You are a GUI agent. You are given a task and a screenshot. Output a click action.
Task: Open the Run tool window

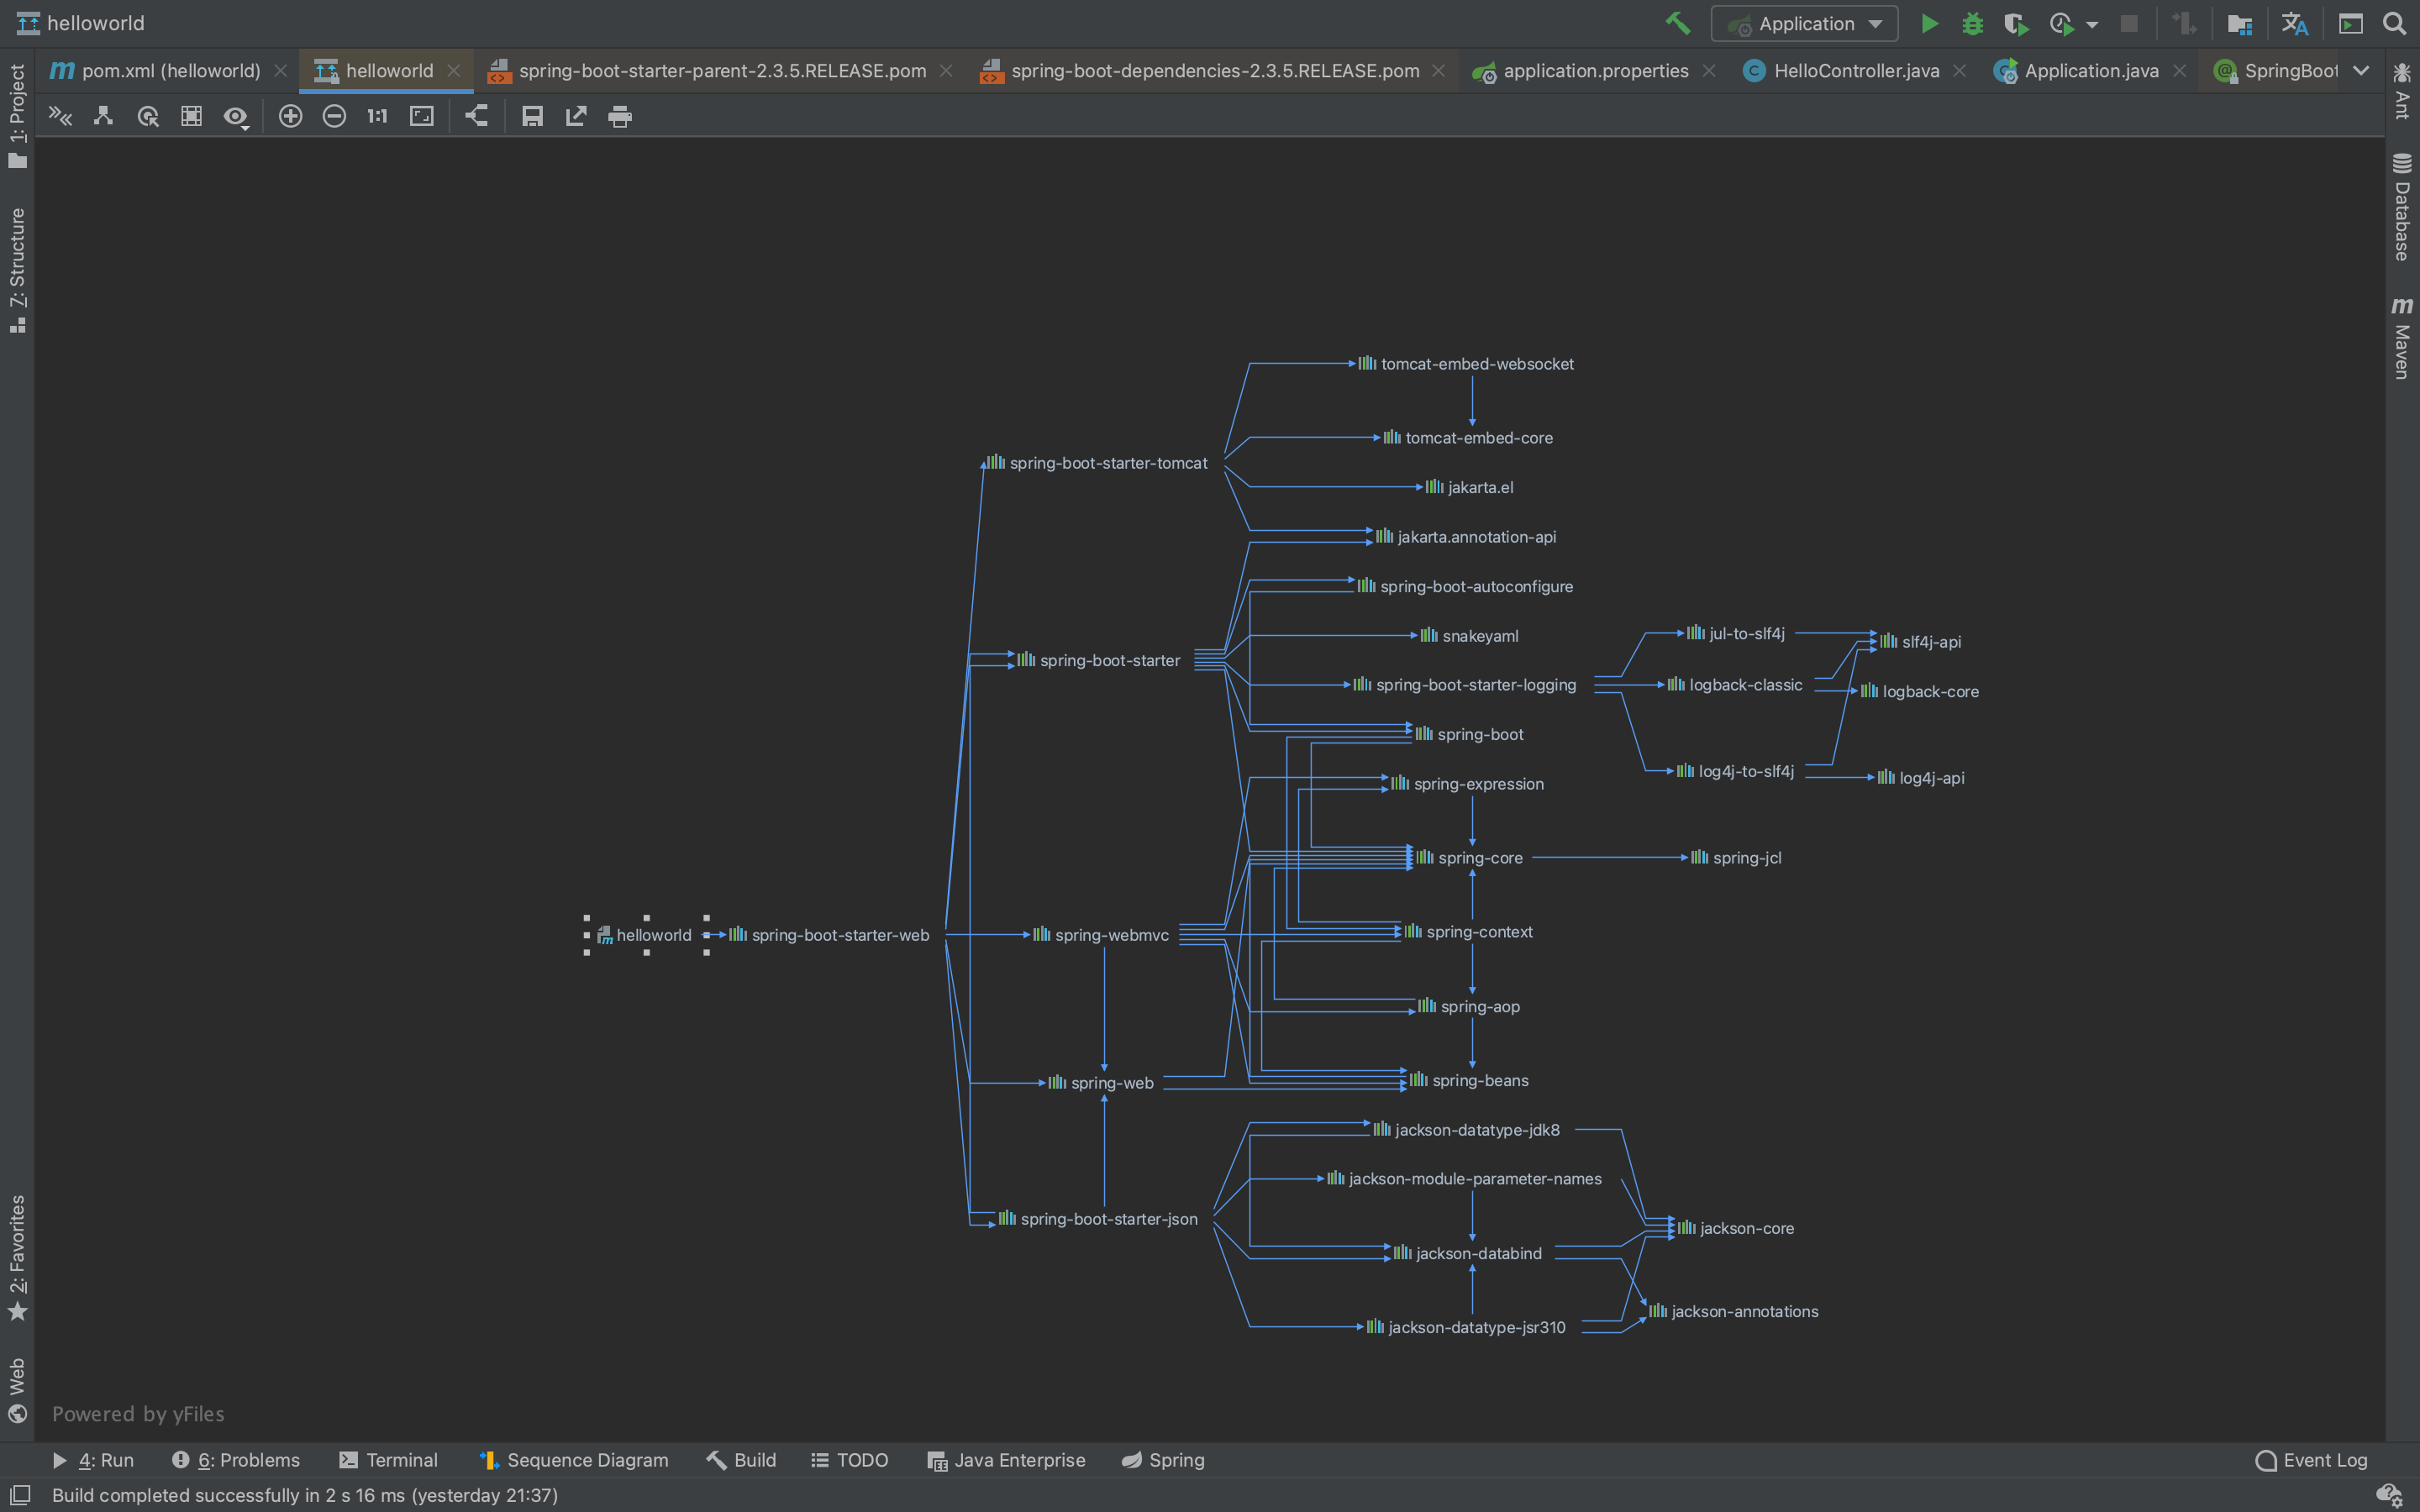(x=93, y=1460)
